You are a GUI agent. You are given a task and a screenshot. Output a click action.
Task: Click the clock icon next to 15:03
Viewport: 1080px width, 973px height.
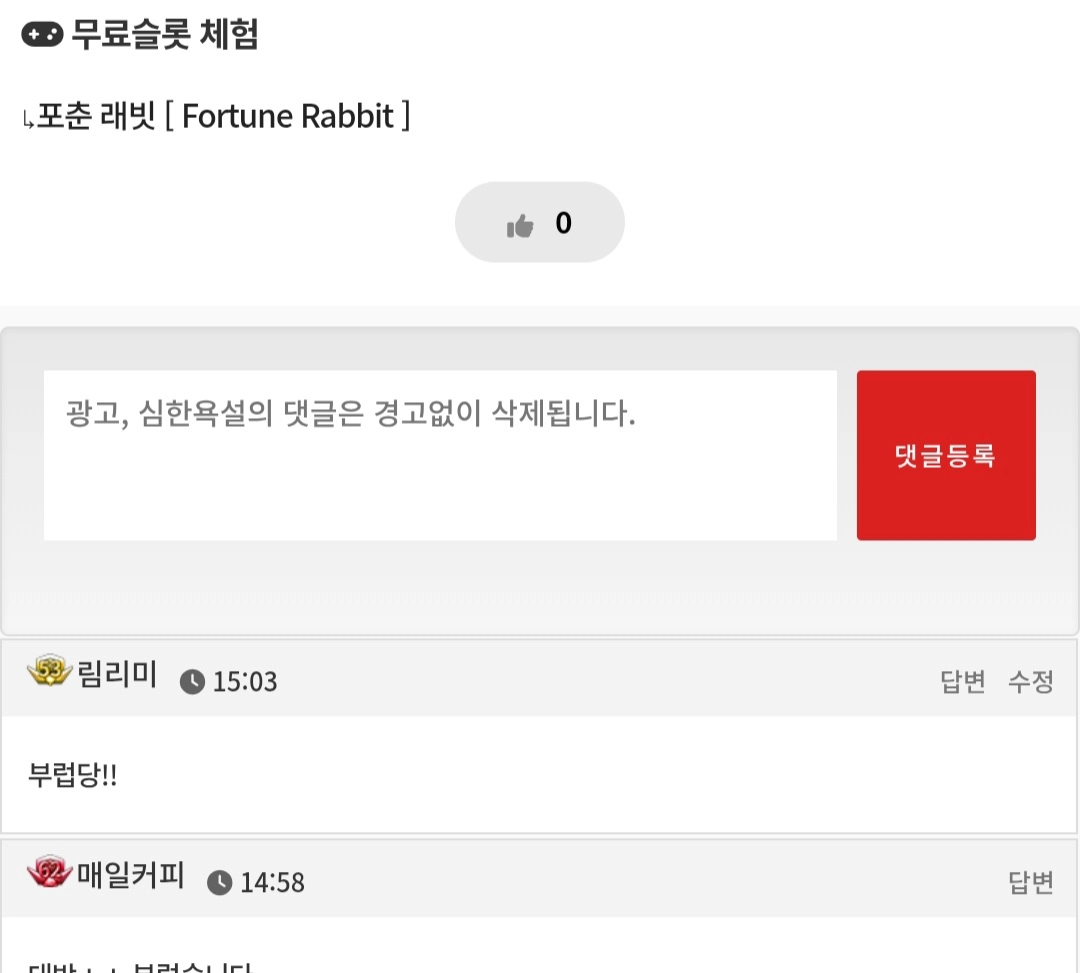192,682
